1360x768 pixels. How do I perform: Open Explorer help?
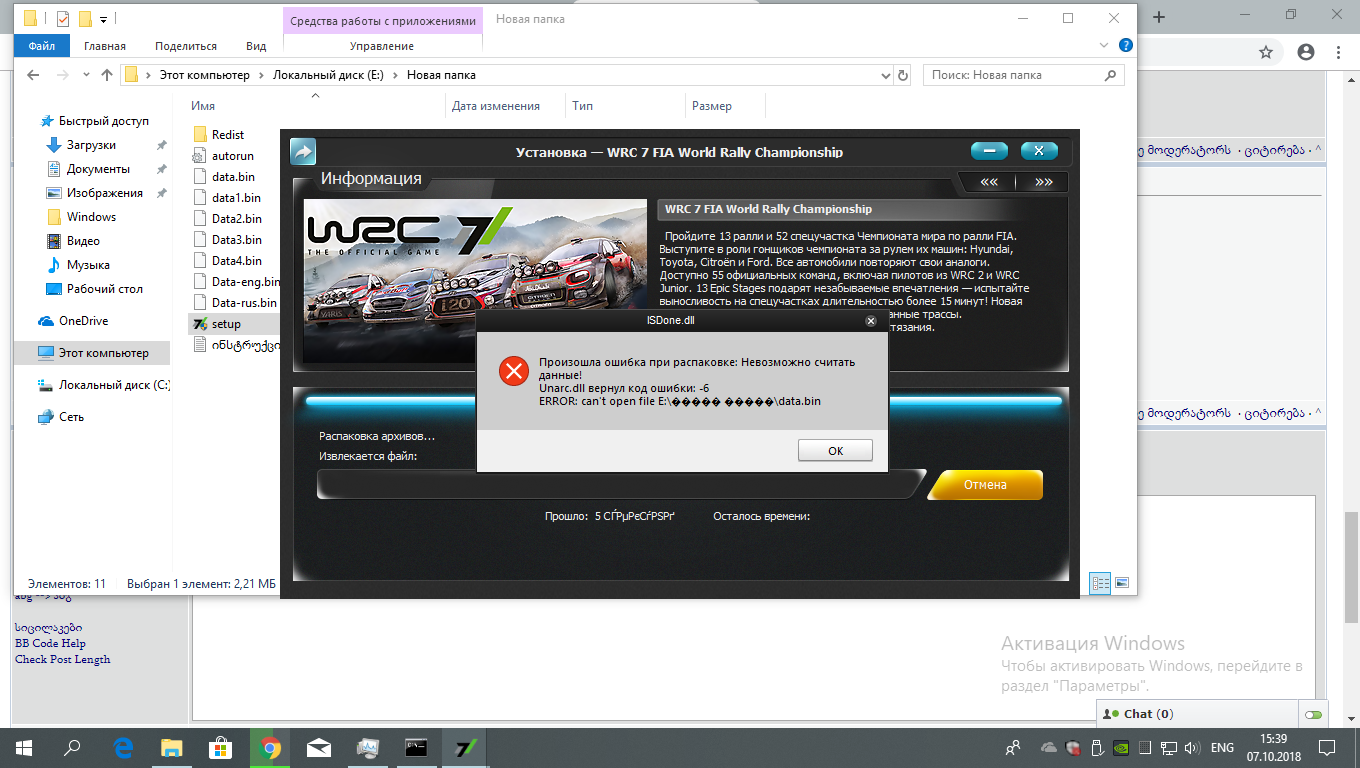1125,45
